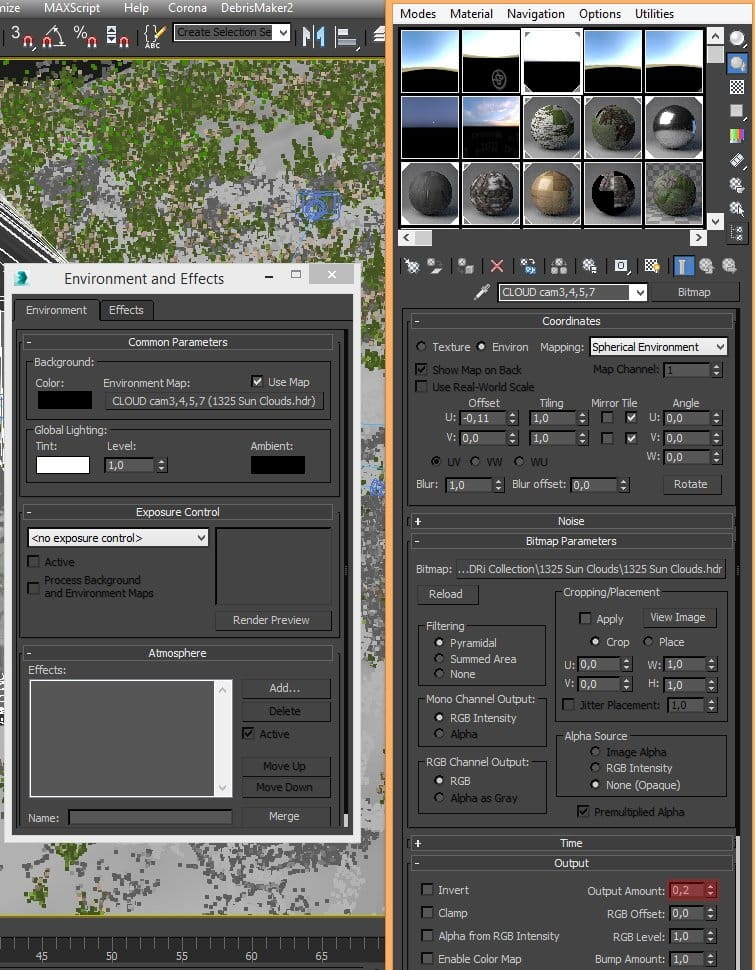The width and height of the screenshot is (755, 970).
Task: Pick material from object with eyedropper
Action: pyautogui.click(x=482, y=292)
